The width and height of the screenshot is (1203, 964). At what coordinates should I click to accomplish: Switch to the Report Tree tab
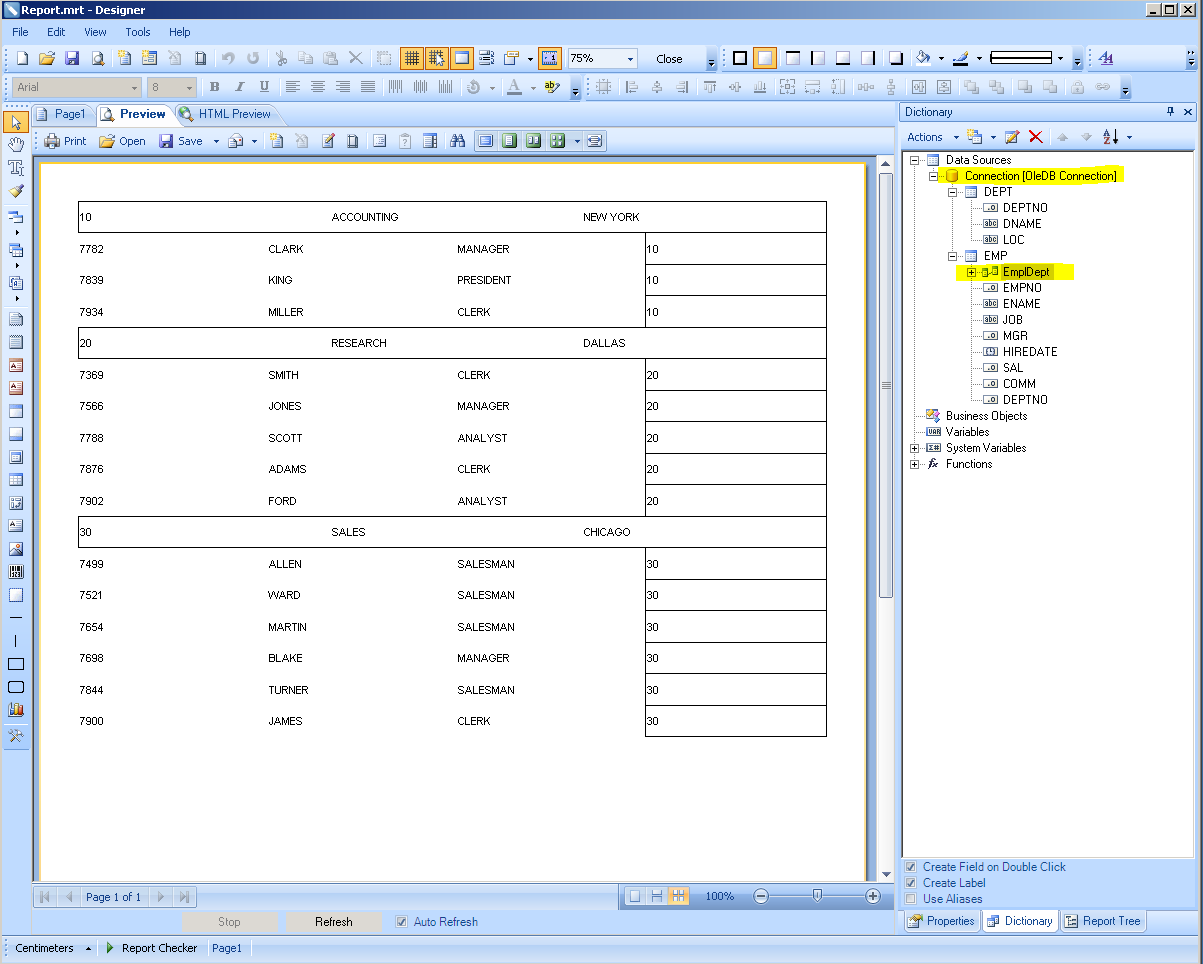pyautogui.click(x=1102, y=921)
